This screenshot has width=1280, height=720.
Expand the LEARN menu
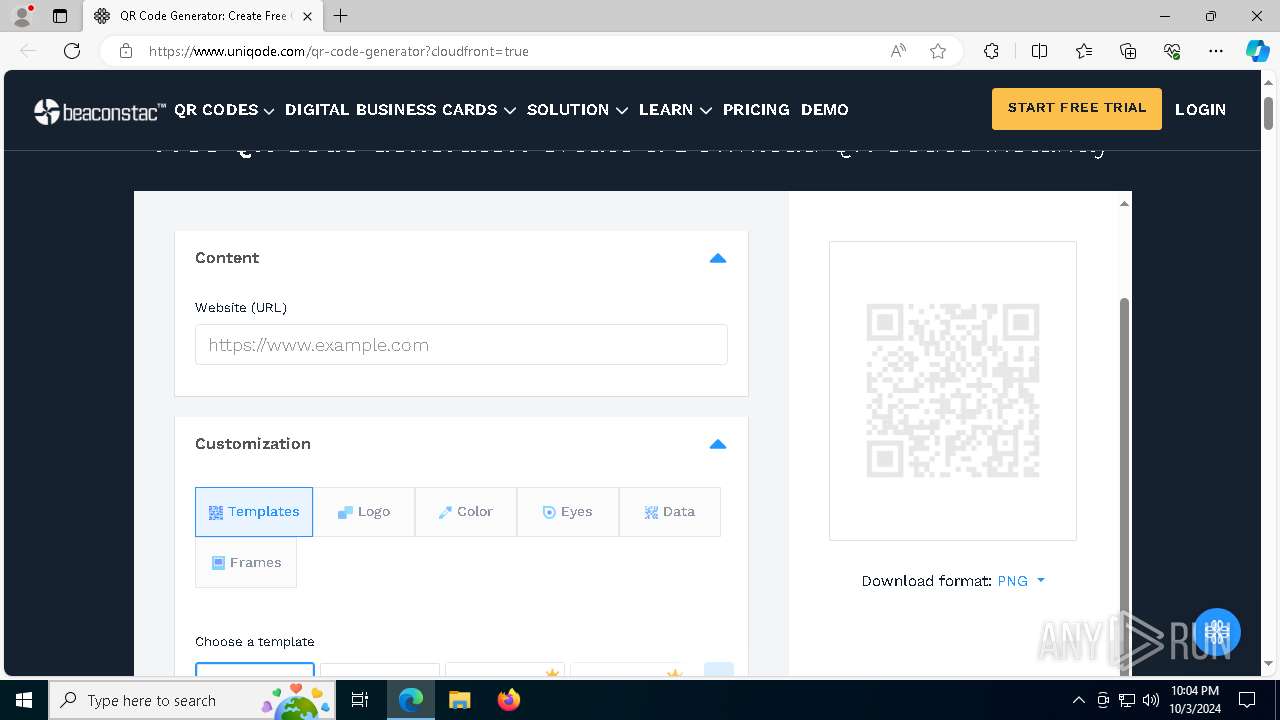pos(675,110)
